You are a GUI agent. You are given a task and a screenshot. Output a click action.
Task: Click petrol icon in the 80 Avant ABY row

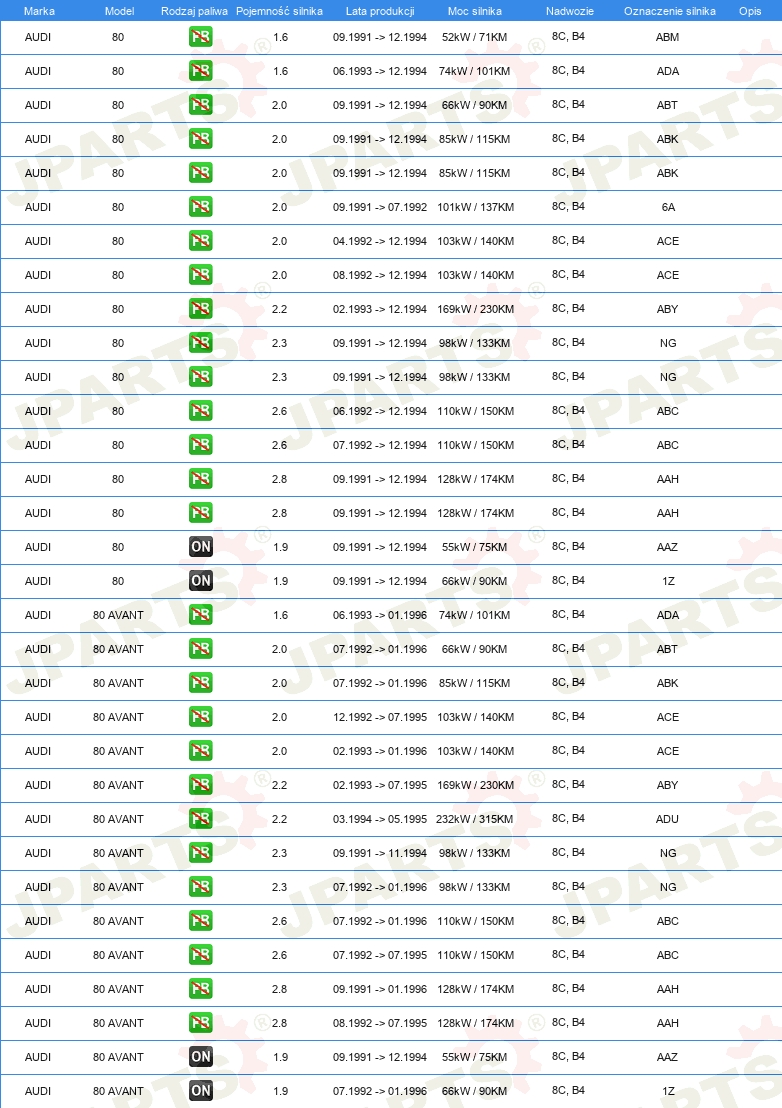[201, 785]
